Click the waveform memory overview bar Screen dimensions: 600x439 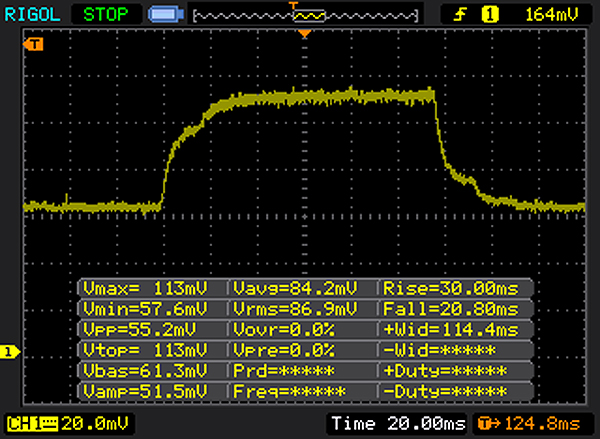click(306, 15)
